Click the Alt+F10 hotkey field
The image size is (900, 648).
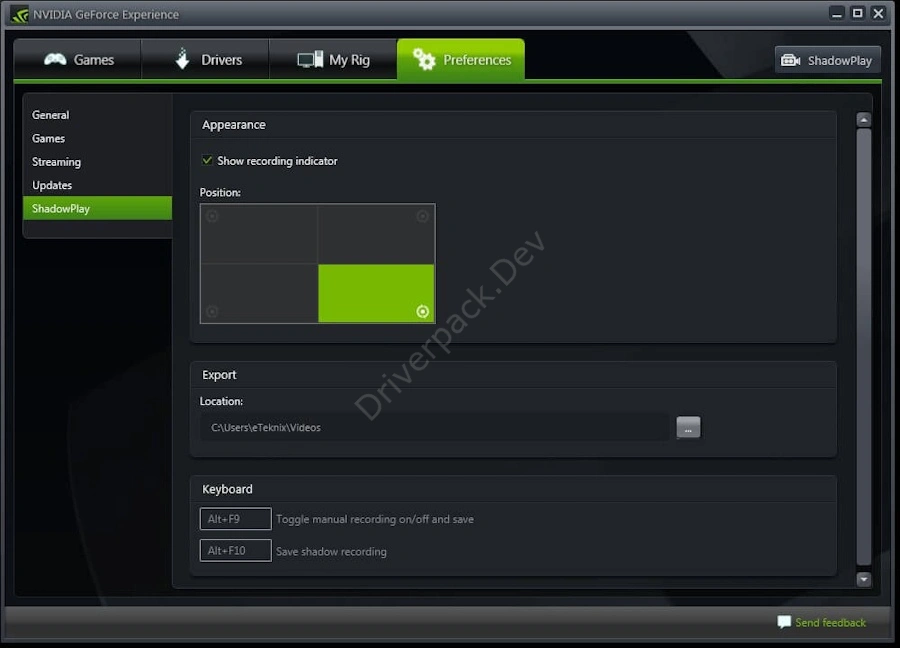(235, 551)
